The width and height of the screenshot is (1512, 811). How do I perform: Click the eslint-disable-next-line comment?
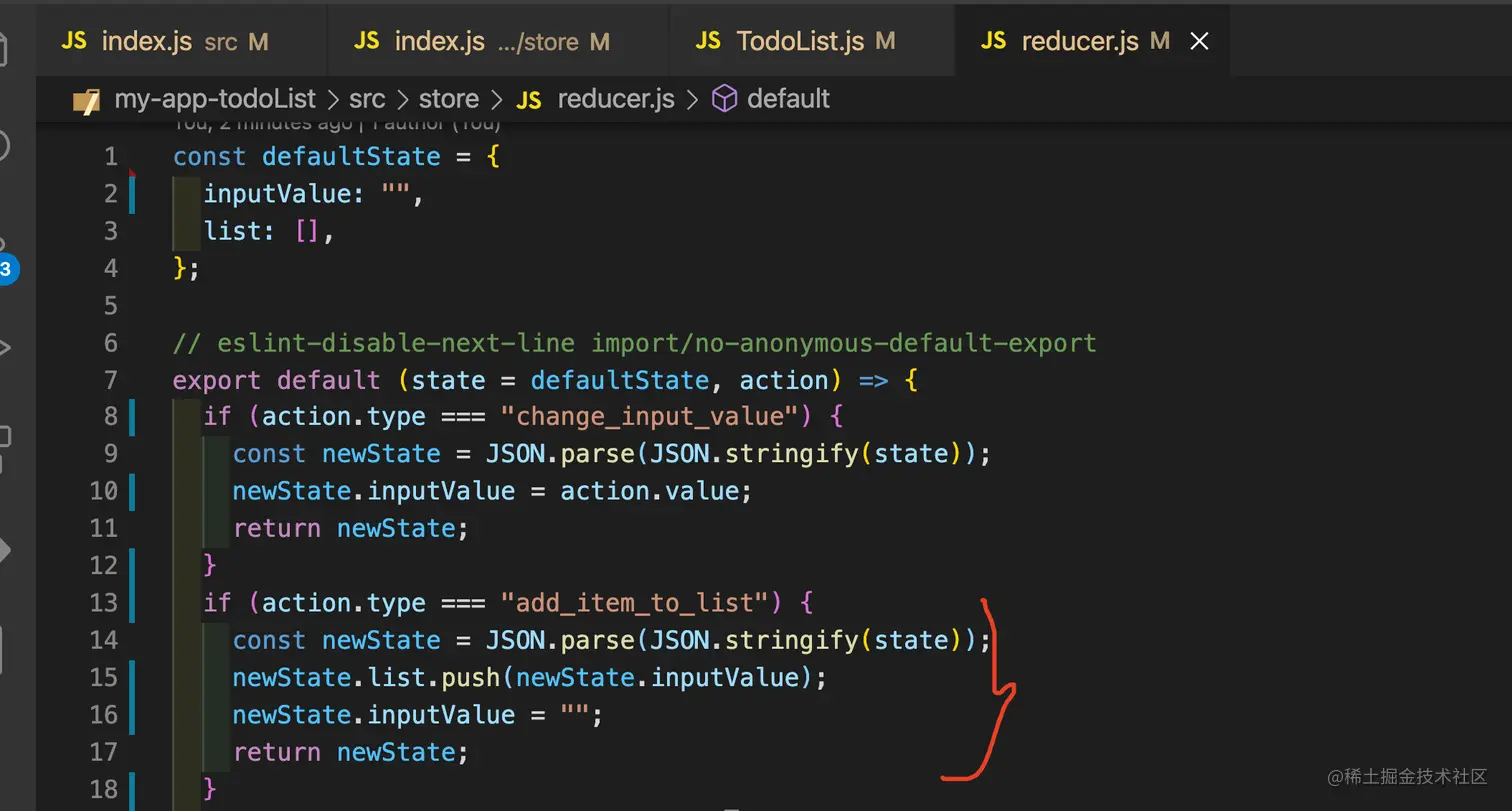[635, 343]
